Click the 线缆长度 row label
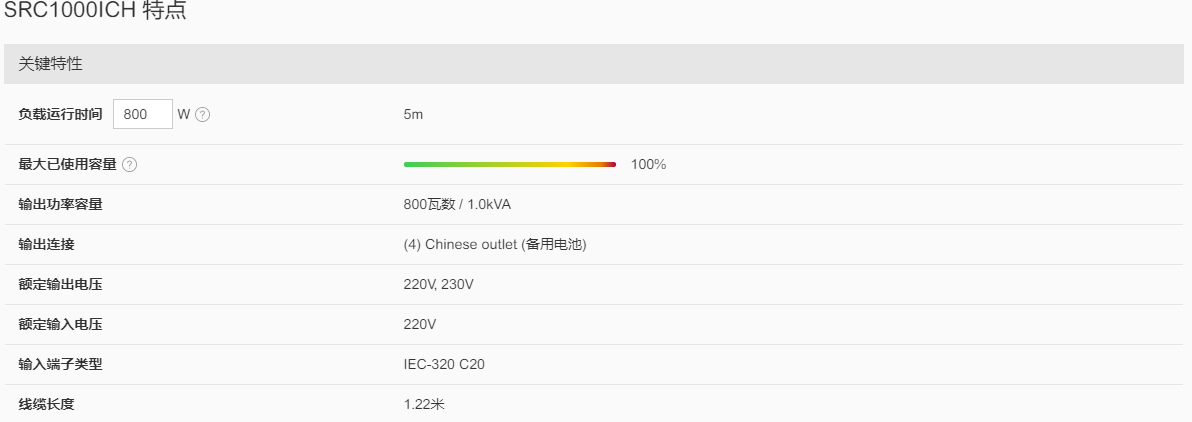Viewport: 1192px width, 422px height. point(46,405)
